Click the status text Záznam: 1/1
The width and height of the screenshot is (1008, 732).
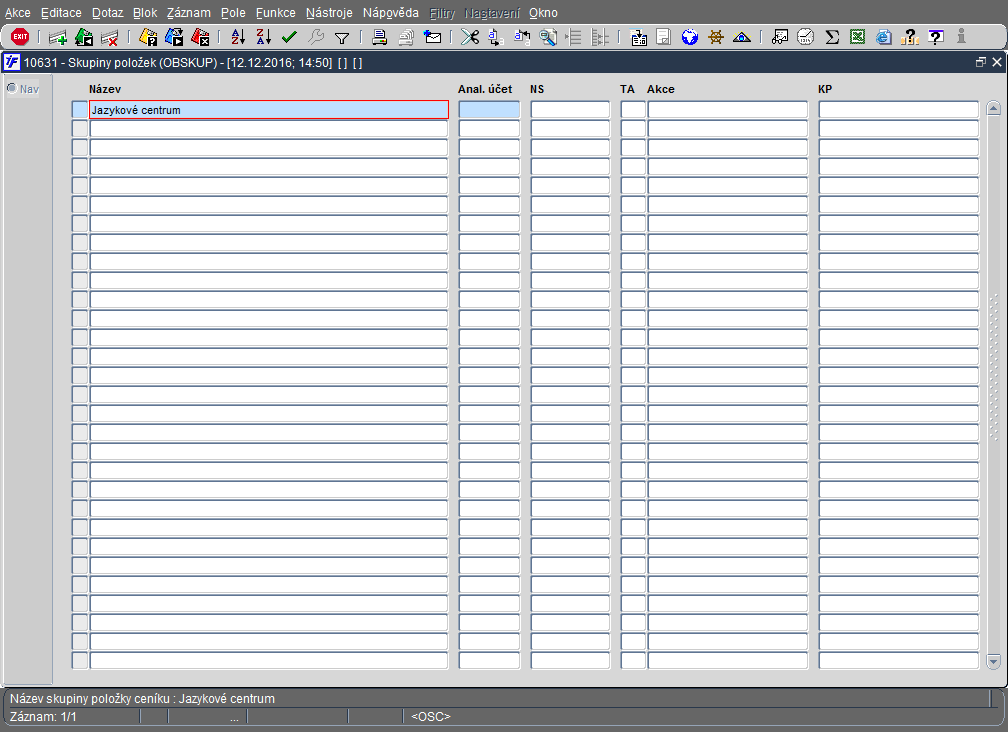43,717
